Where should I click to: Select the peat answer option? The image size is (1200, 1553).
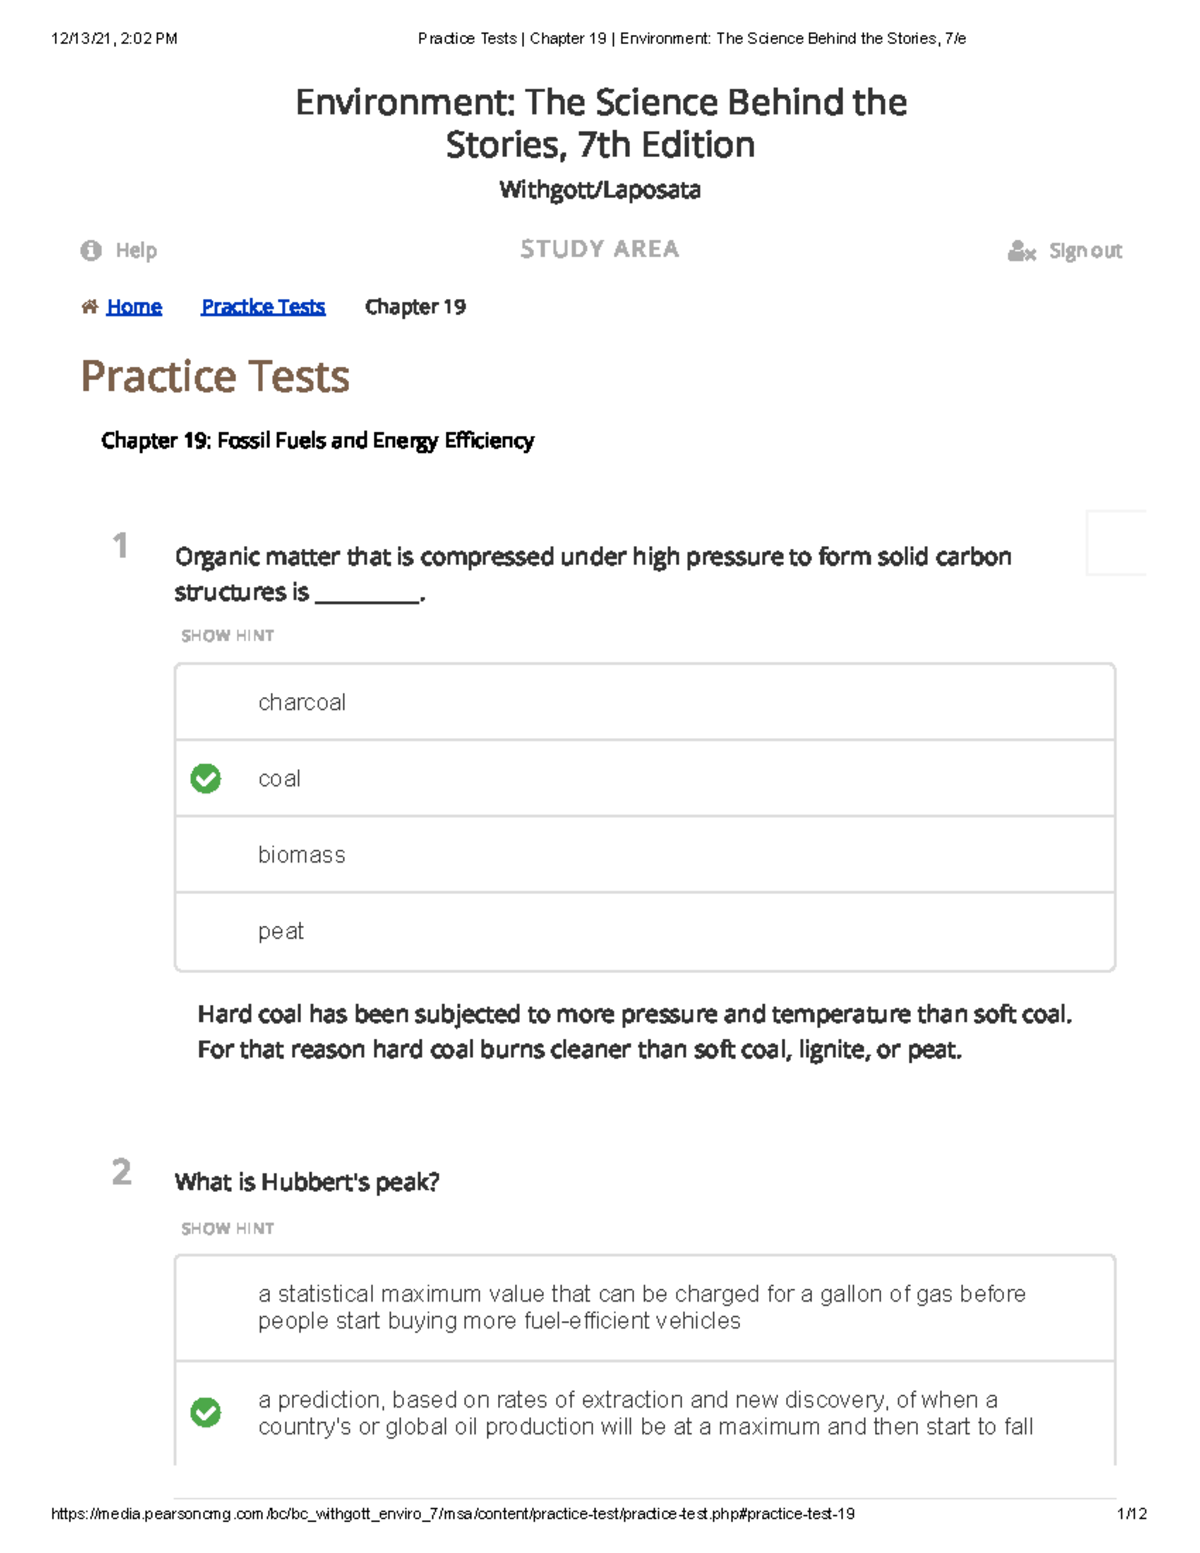tap(281, 931)
